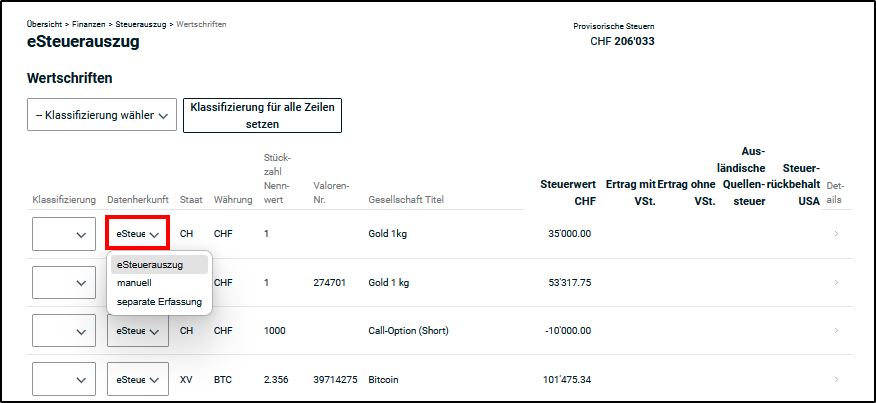Open details arrow for Call-Option (Short) row
Viewport: 876px width, 403px height.
coord(836,331)
